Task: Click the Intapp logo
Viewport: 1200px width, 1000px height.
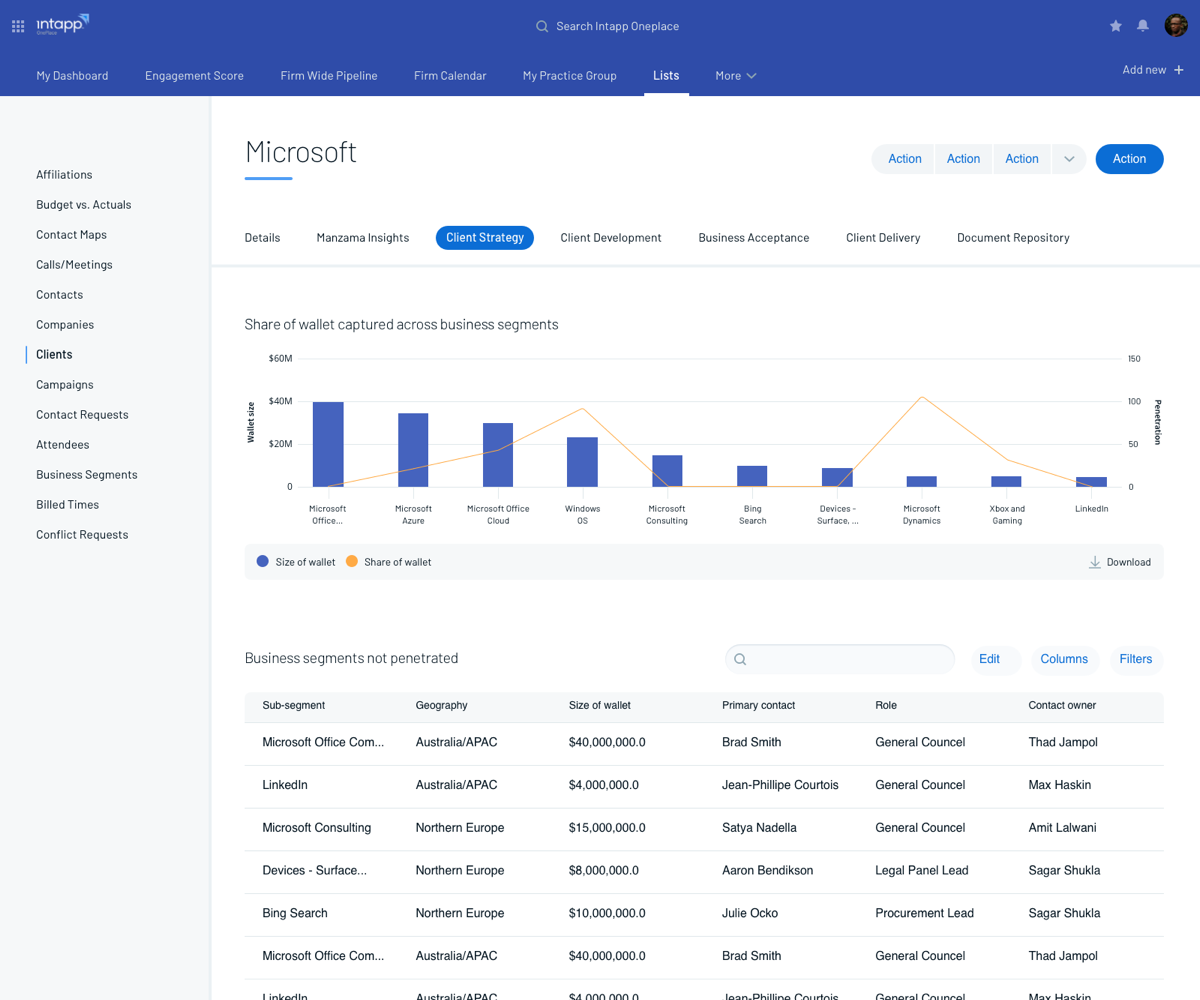Action: click(x=62, y=24)
